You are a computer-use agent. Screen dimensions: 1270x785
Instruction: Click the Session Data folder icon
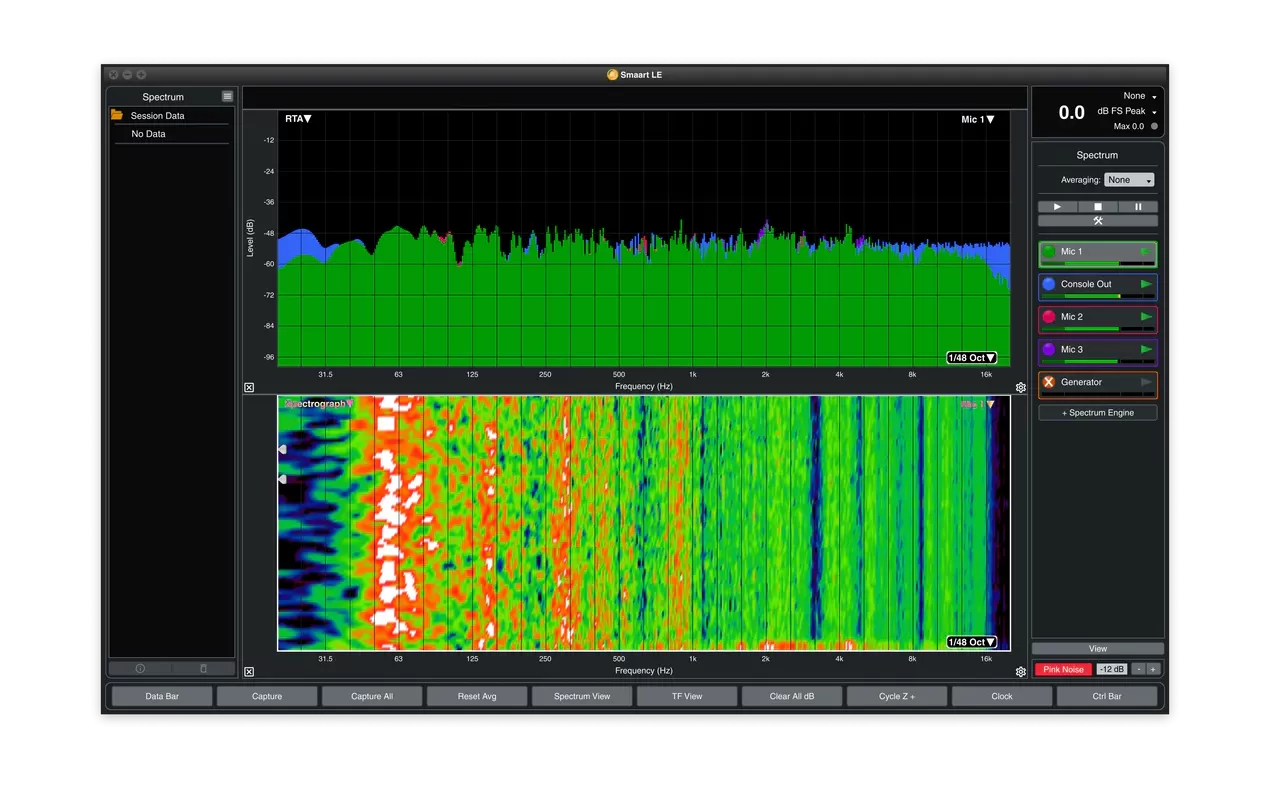point(117,115)
